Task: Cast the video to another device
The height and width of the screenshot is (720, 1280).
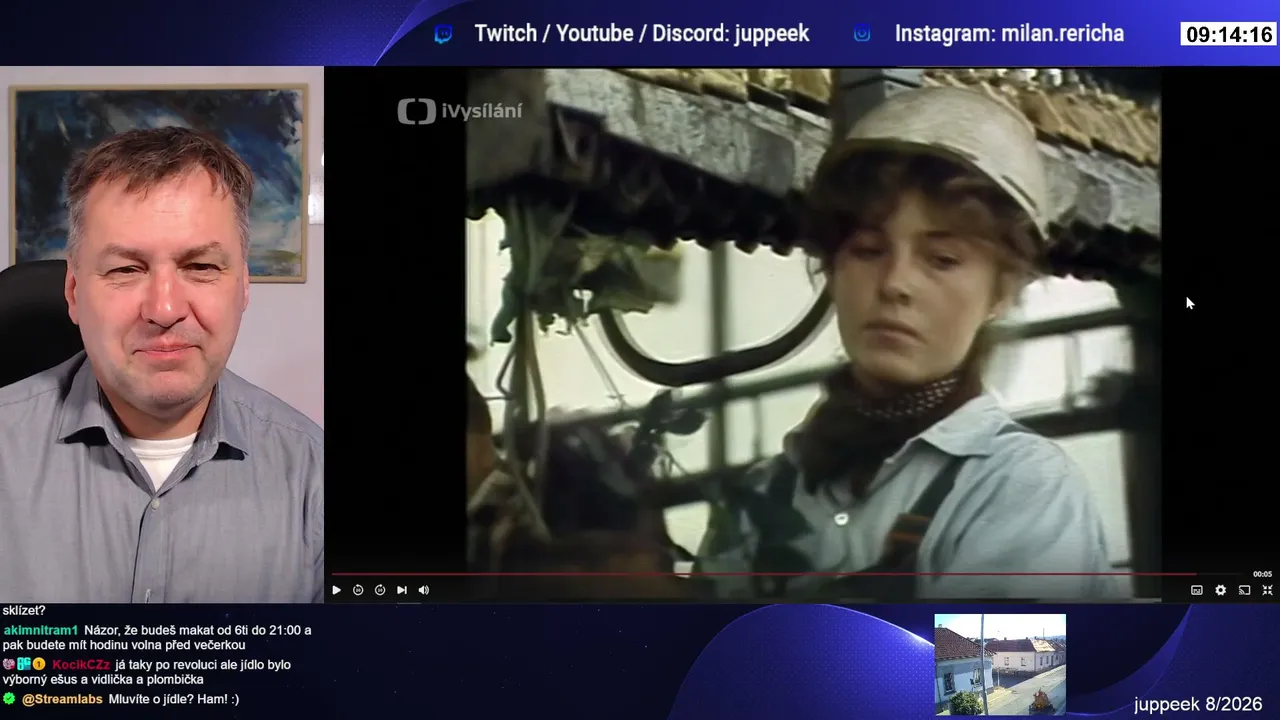Action: click(1245, 590)
